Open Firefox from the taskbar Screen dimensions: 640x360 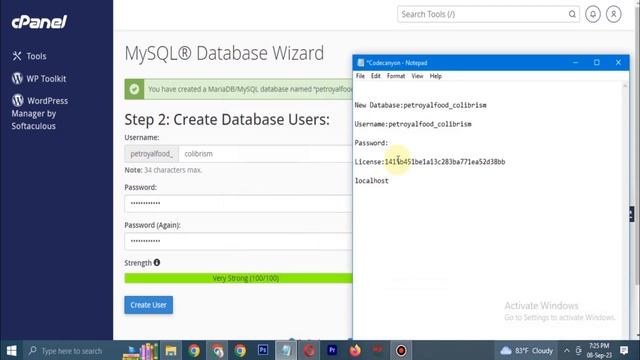click(355, 351)
